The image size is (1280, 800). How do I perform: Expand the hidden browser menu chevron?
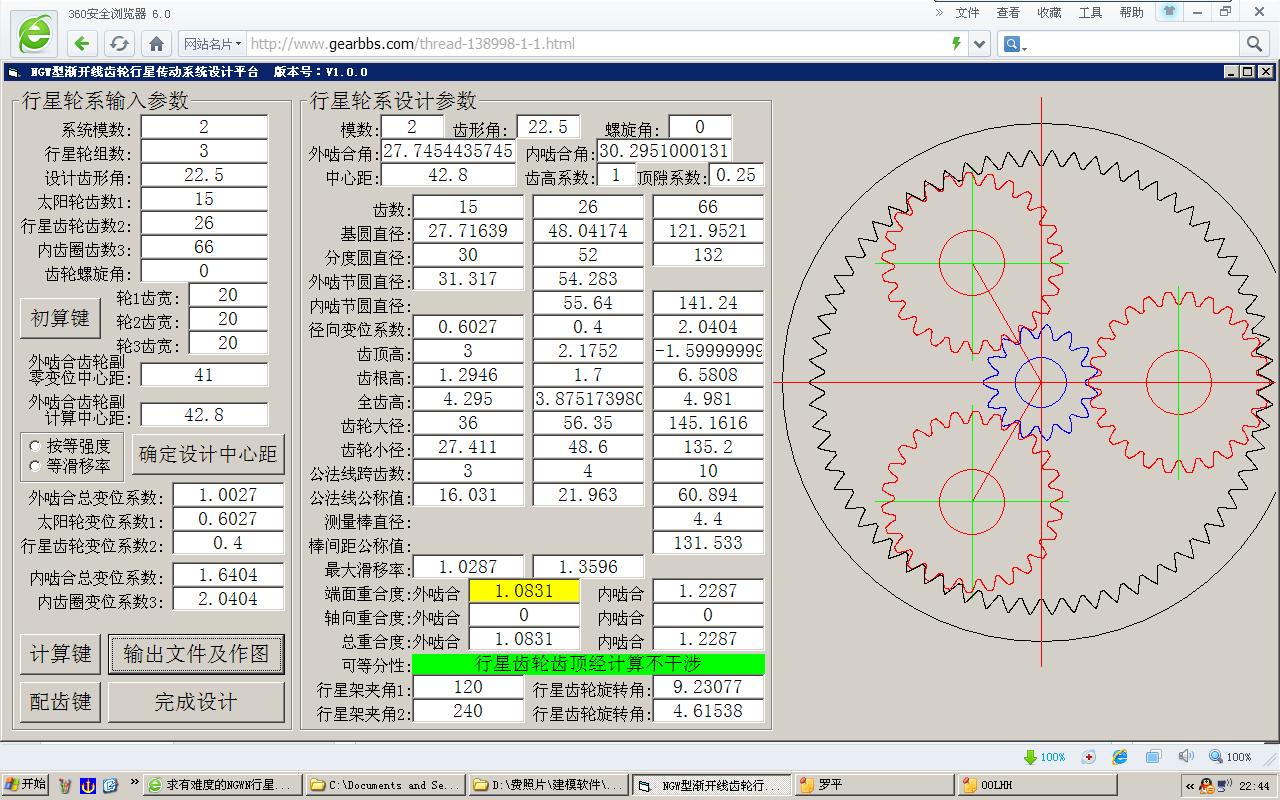click(939, 12)
